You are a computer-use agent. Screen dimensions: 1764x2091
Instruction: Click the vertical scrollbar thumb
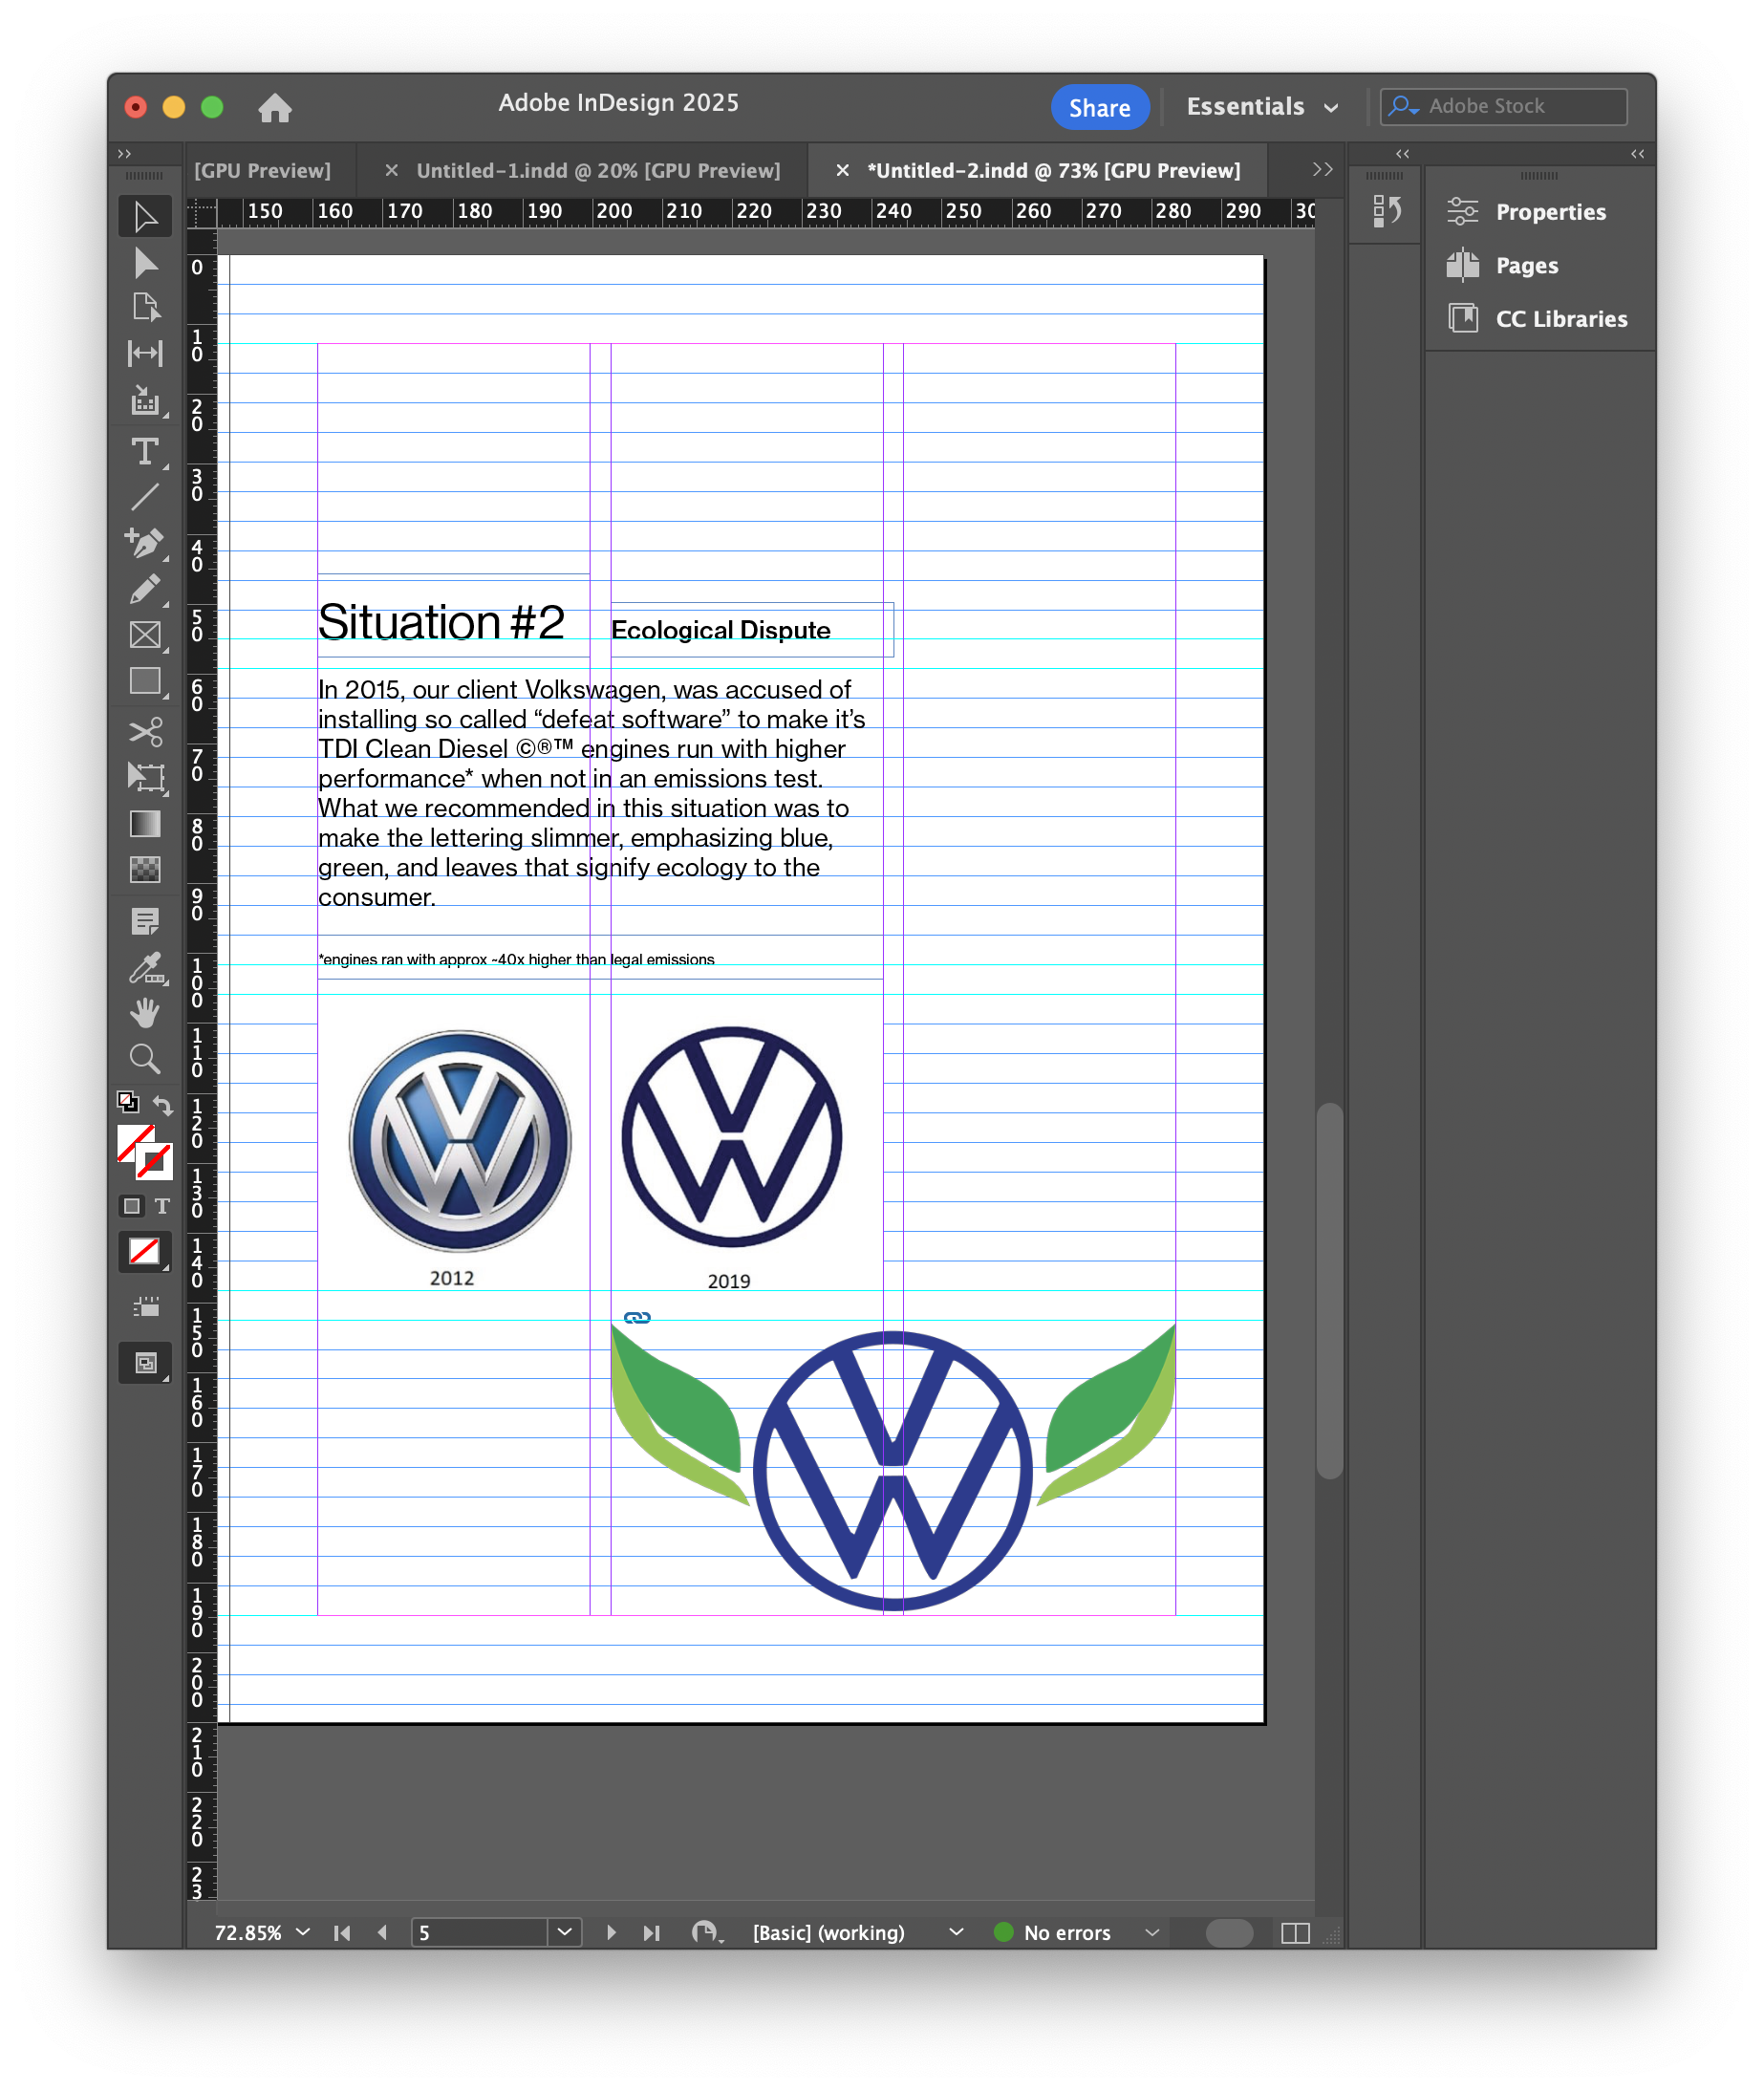point(1329,1291)
